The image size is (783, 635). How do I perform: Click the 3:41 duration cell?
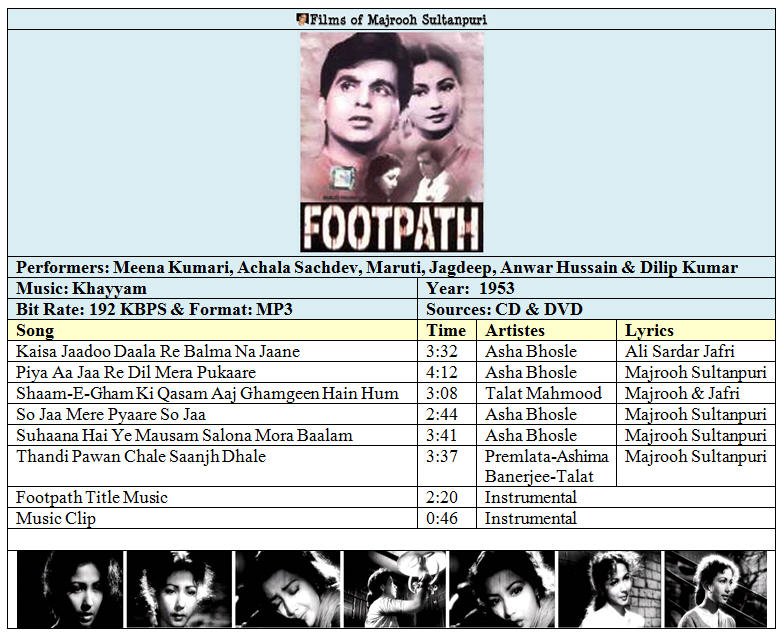447,435
